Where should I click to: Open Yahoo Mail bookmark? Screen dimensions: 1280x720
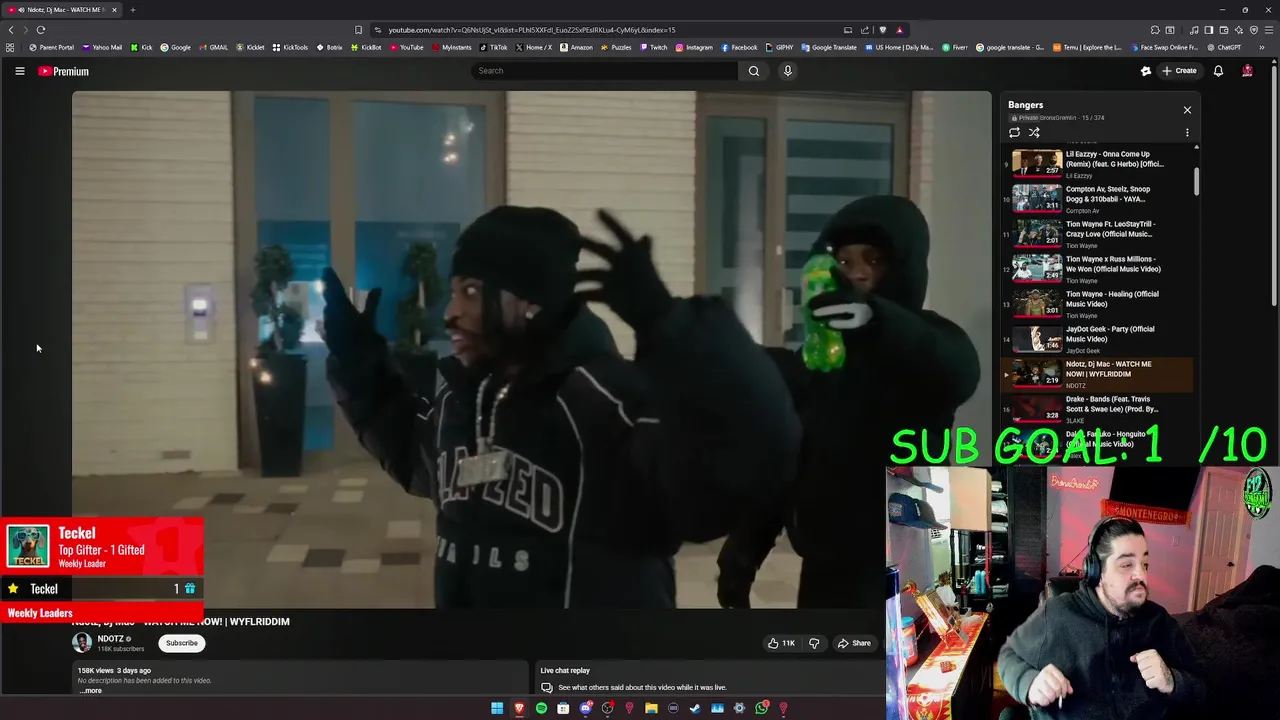[x=102, y=47]
